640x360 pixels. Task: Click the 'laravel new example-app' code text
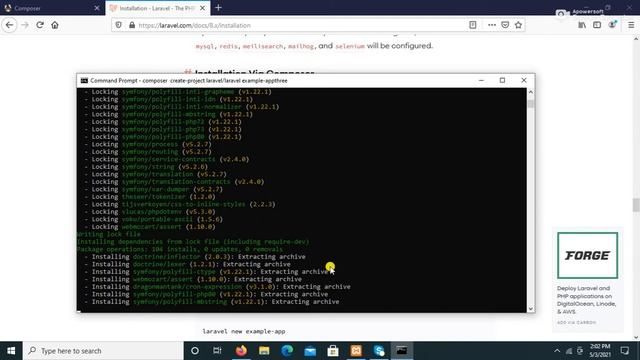coord(244,331)
